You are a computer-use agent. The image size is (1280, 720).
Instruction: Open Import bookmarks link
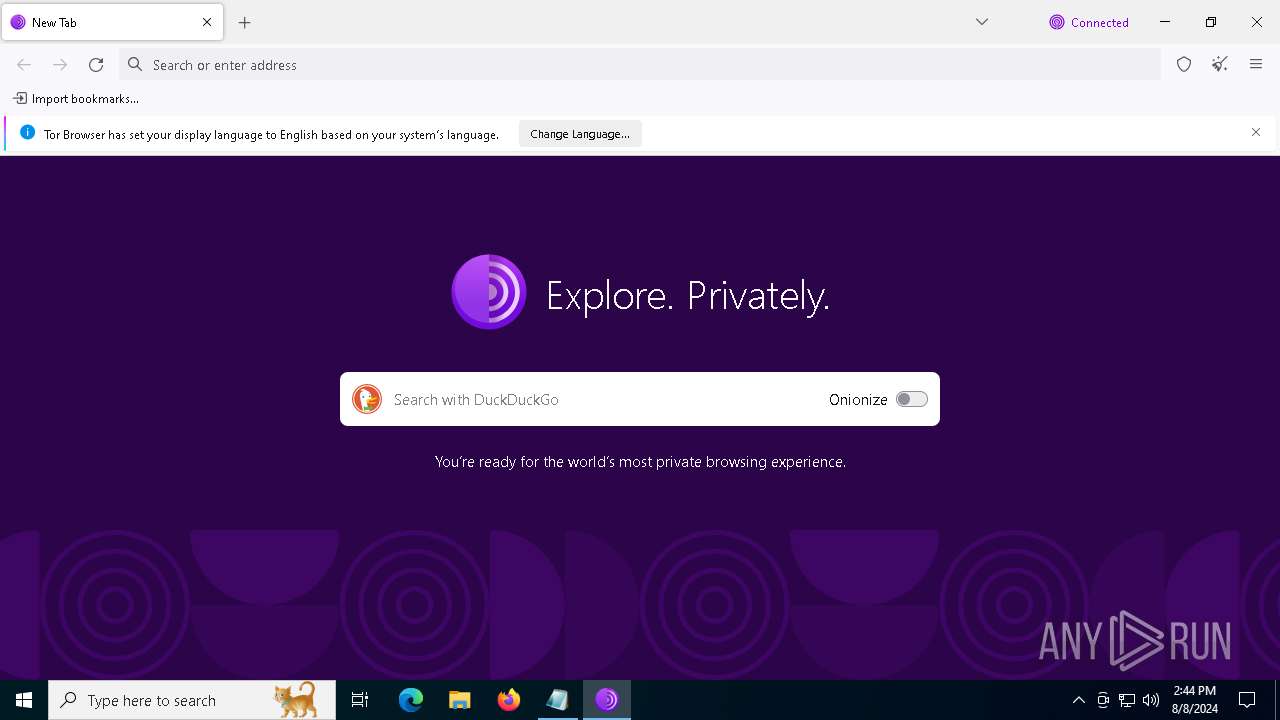(x=76, y=99)
